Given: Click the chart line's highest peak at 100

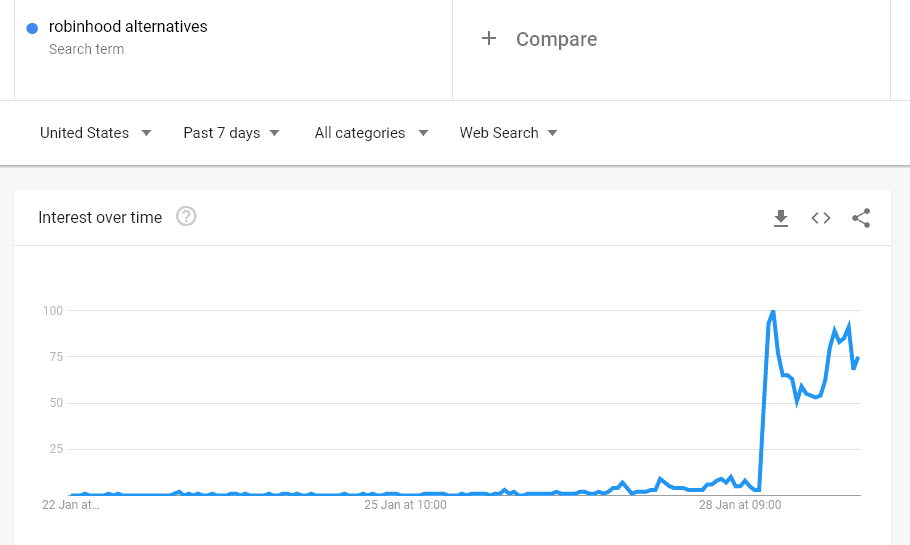Looking at the screenshot, I should point(773,312).
